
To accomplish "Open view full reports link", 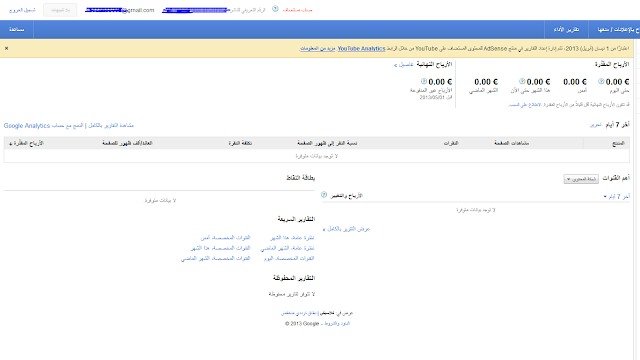I will (x=111, y=125).
